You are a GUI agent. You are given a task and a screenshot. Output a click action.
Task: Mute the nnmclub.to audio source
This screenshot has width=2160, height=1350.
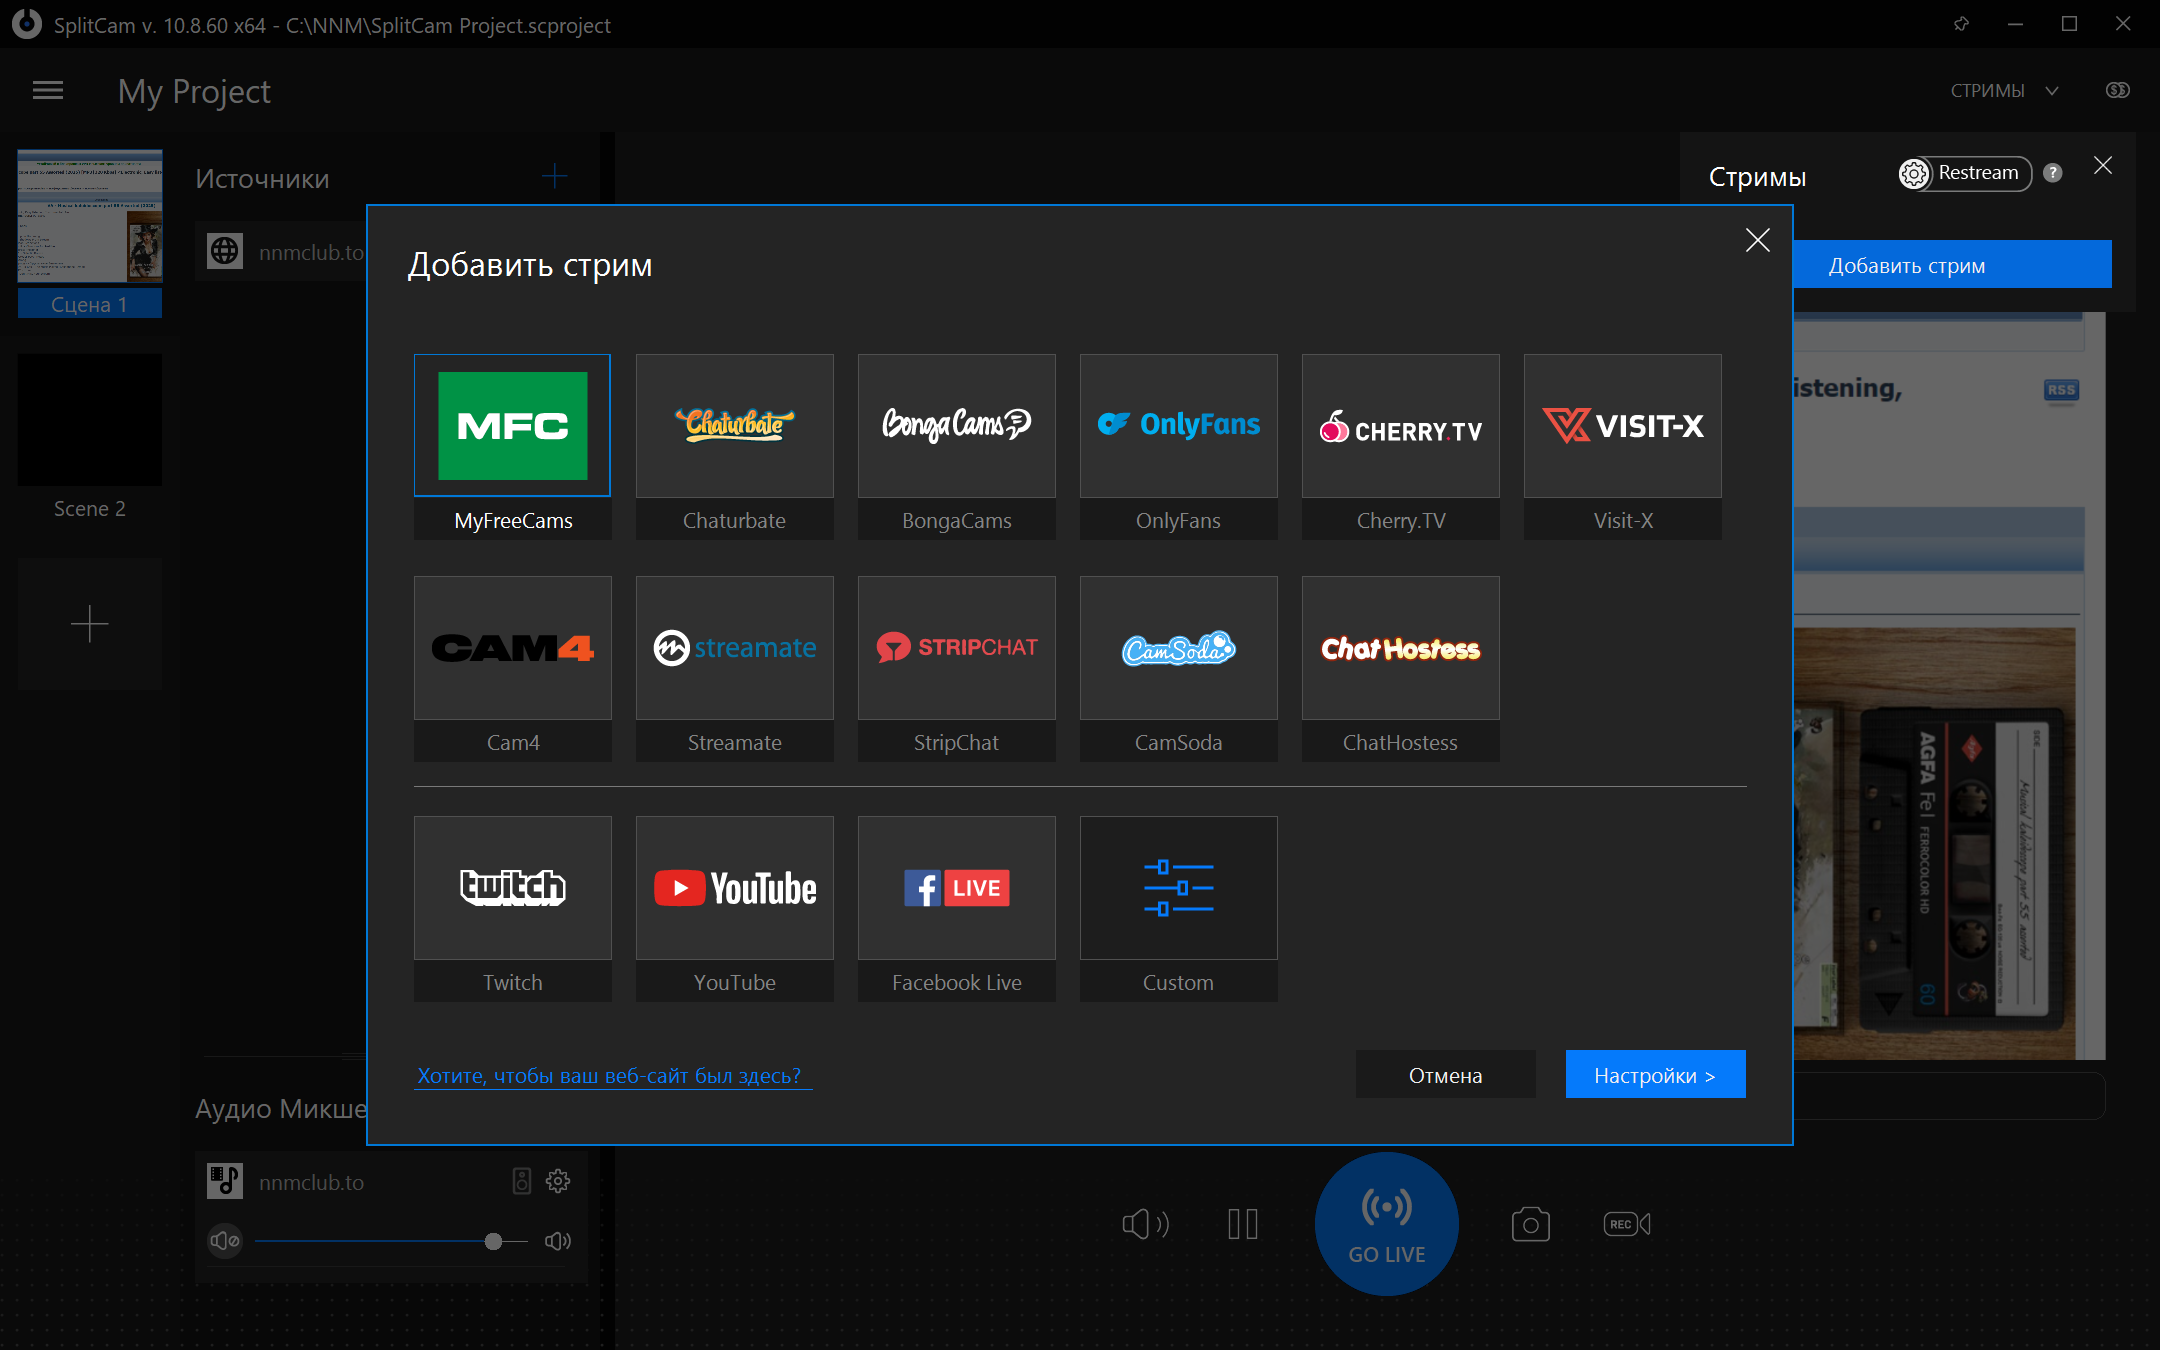tap(225, 1241)
